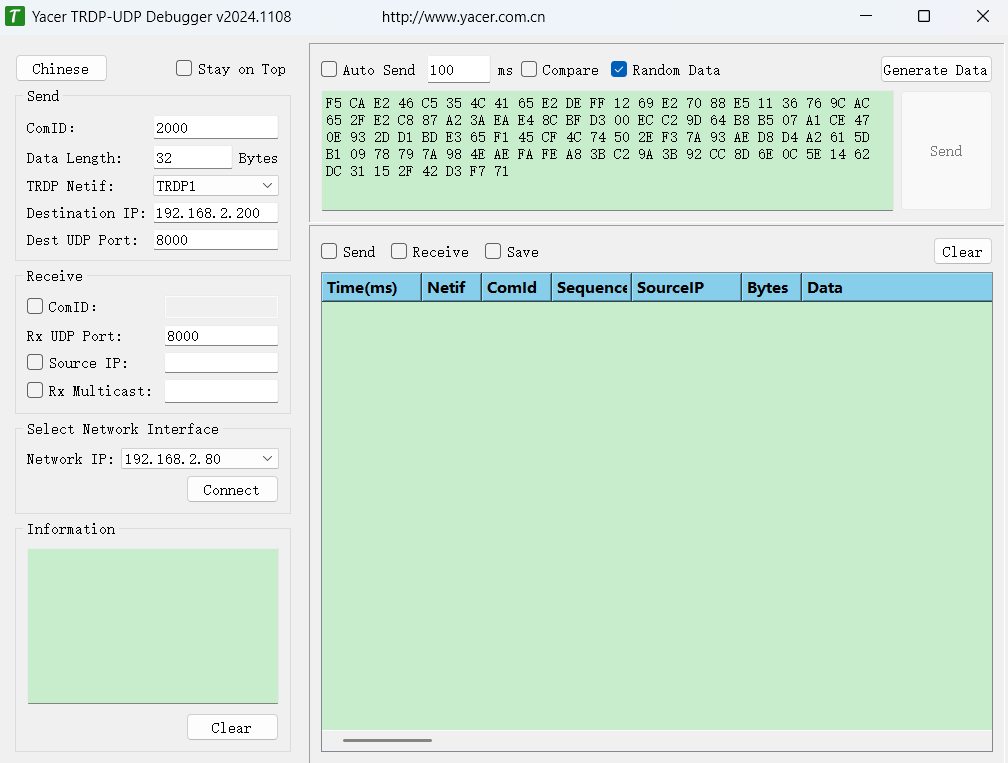Click the SourceIP column header
1008x763 pixels.
pyautogui.click(x=685, y=287)
